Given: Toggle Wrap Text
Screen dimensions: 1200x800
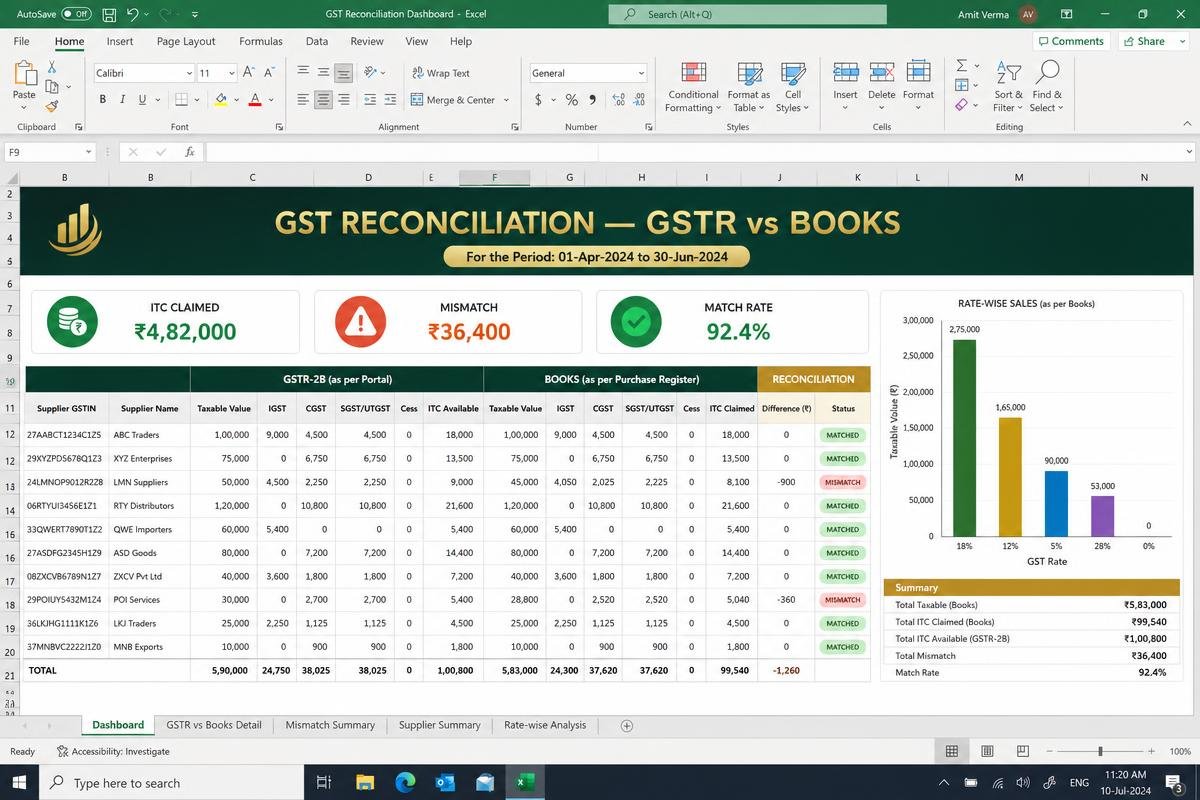Looking at the screenshot, I should (x=440, y=73).
